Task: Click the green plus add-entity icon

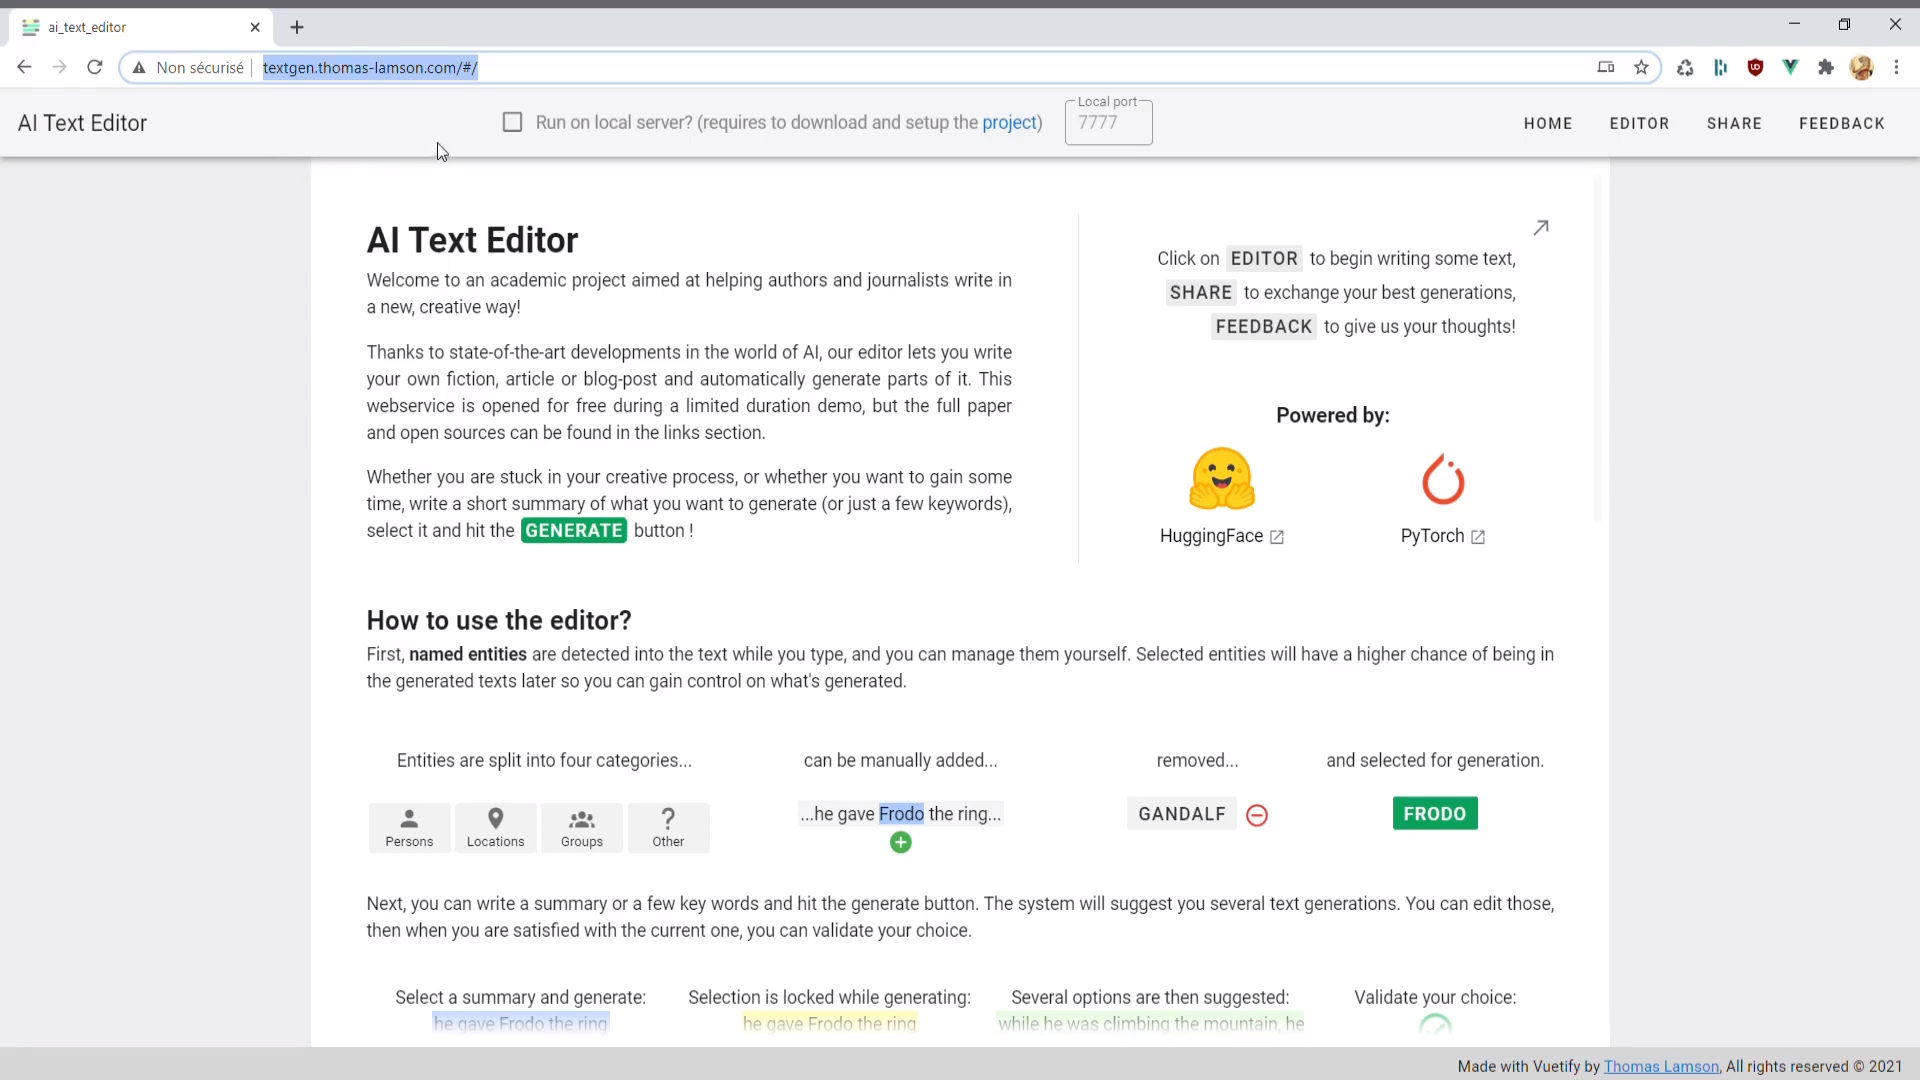Action: tap(900, 843)
